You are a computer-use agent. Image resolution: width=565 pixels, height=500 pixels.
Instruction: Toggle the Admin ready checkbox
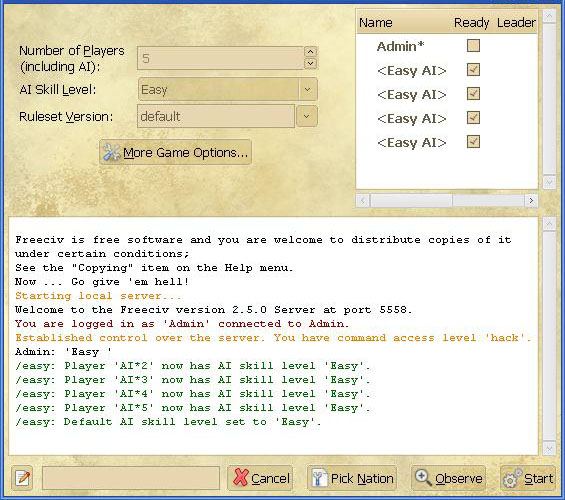point(473,46)
